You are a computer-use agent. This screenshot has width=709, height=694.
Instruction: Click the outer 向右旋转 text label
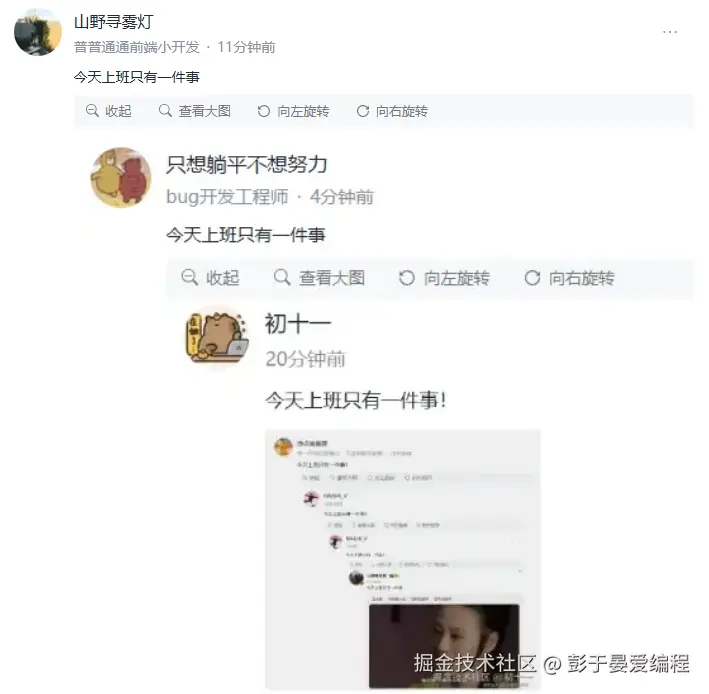coord(402,111)
